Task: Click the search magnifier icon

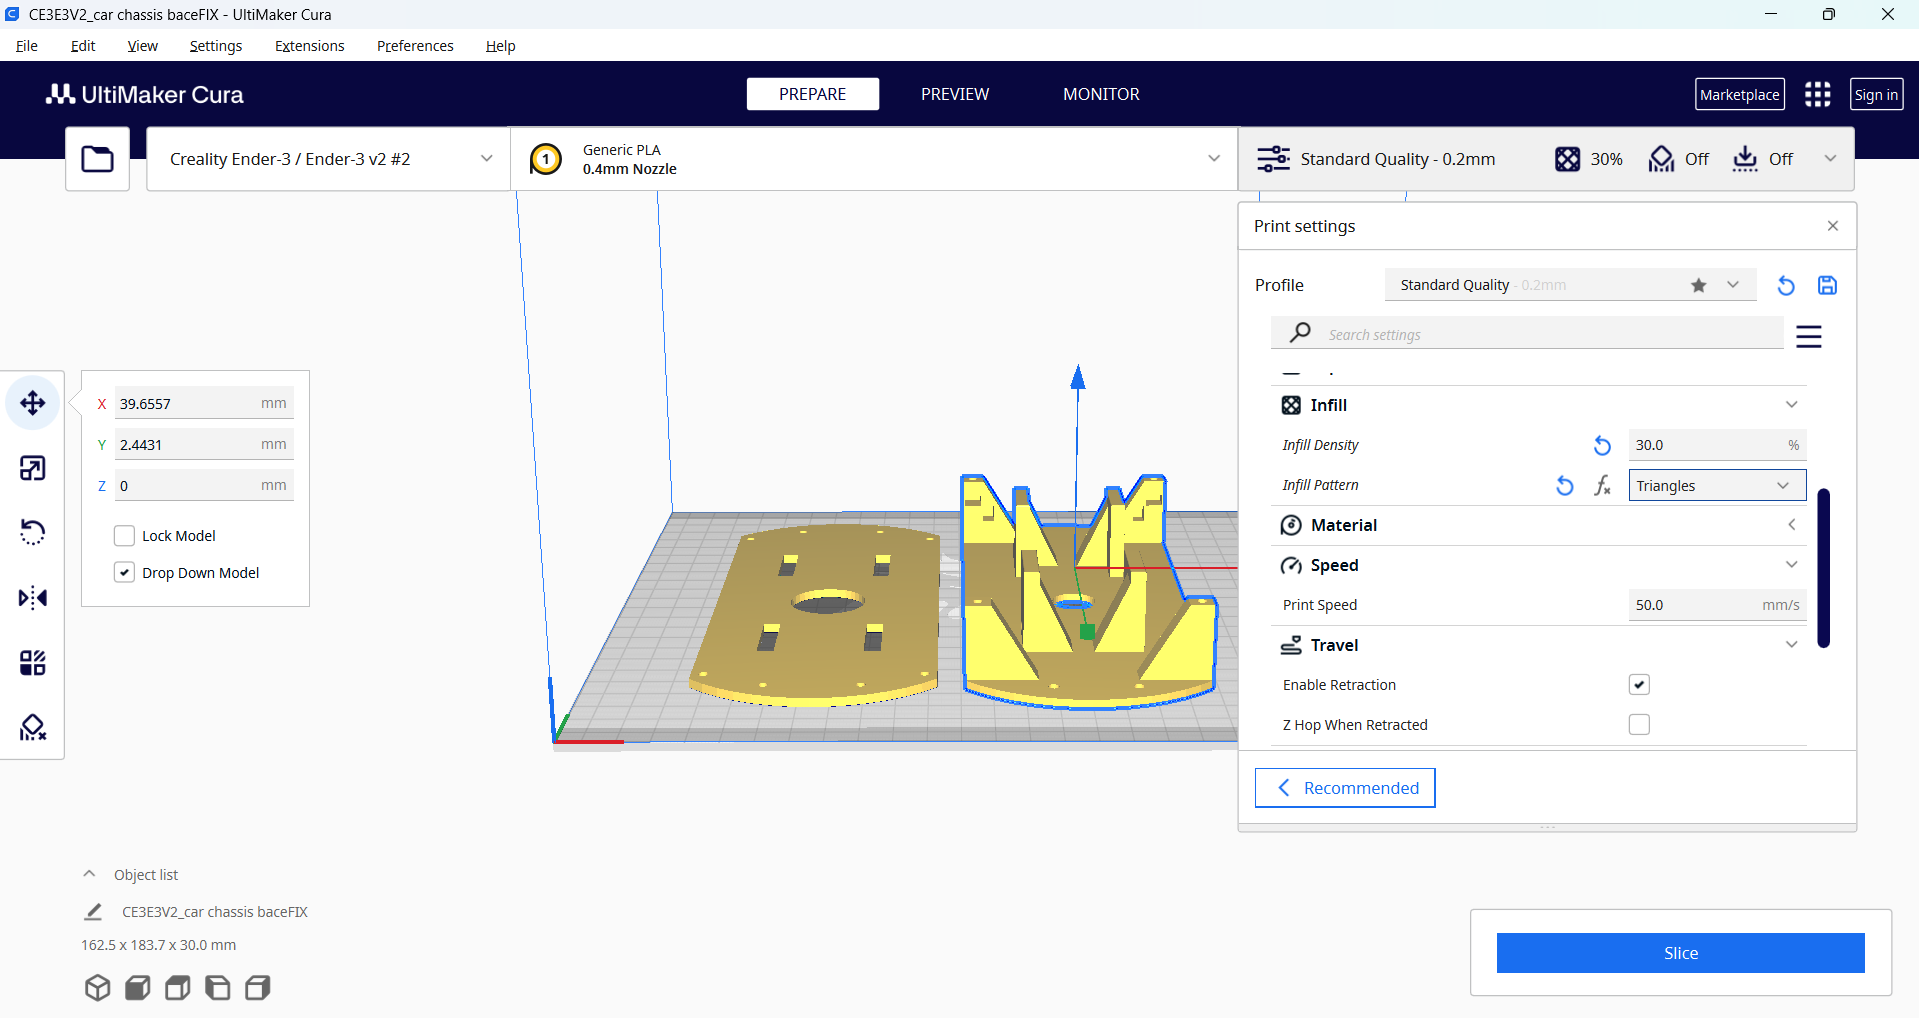Action: tap(1300, 333)
